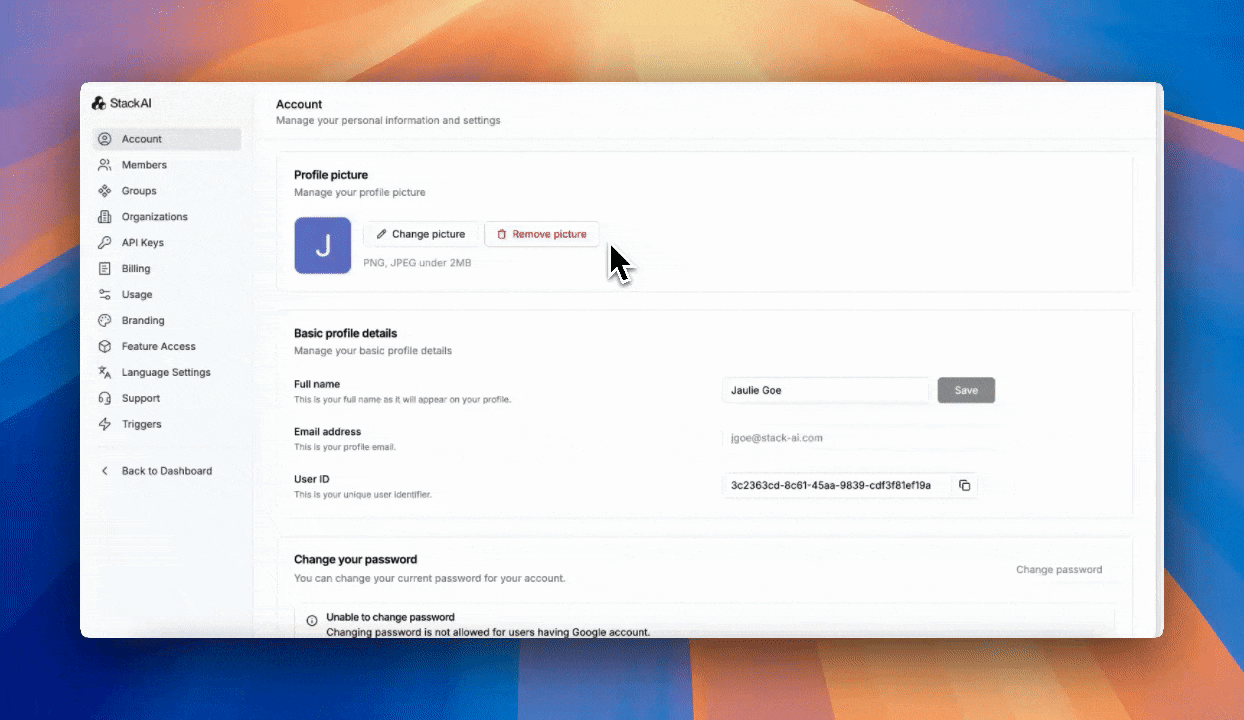
Task: Go back to Dashboard
Action: point(166,471)
